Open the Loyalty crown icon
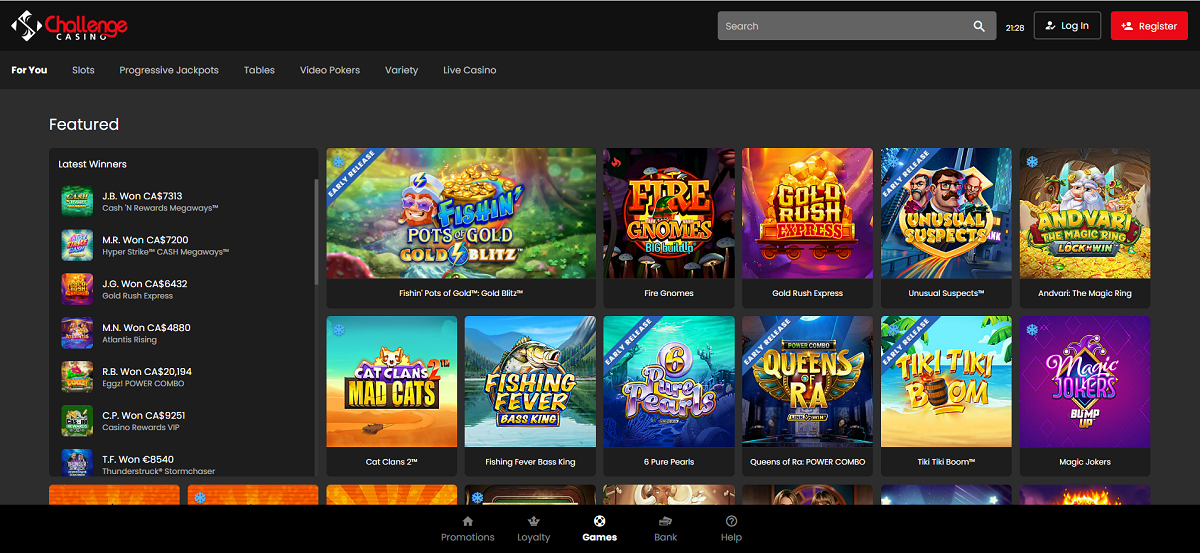The image size is (1200, 553). 533,521
